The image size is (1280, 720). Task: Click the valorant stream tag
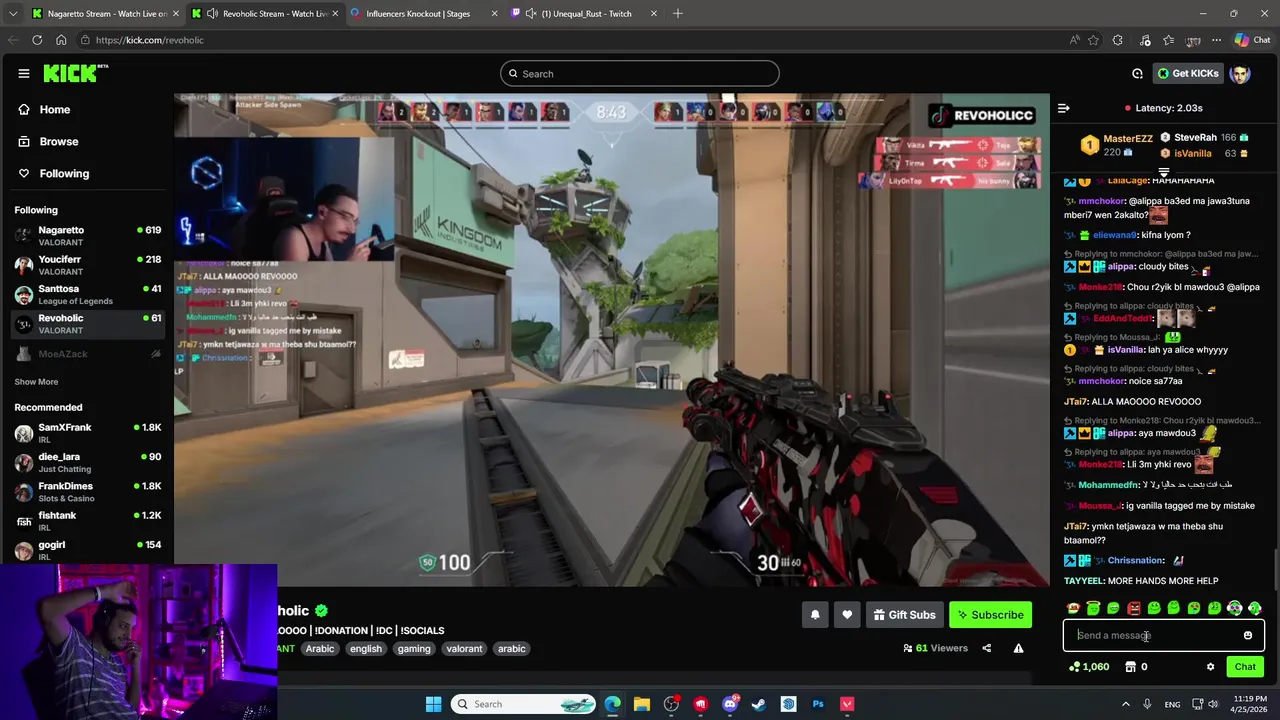click(464, 648)
